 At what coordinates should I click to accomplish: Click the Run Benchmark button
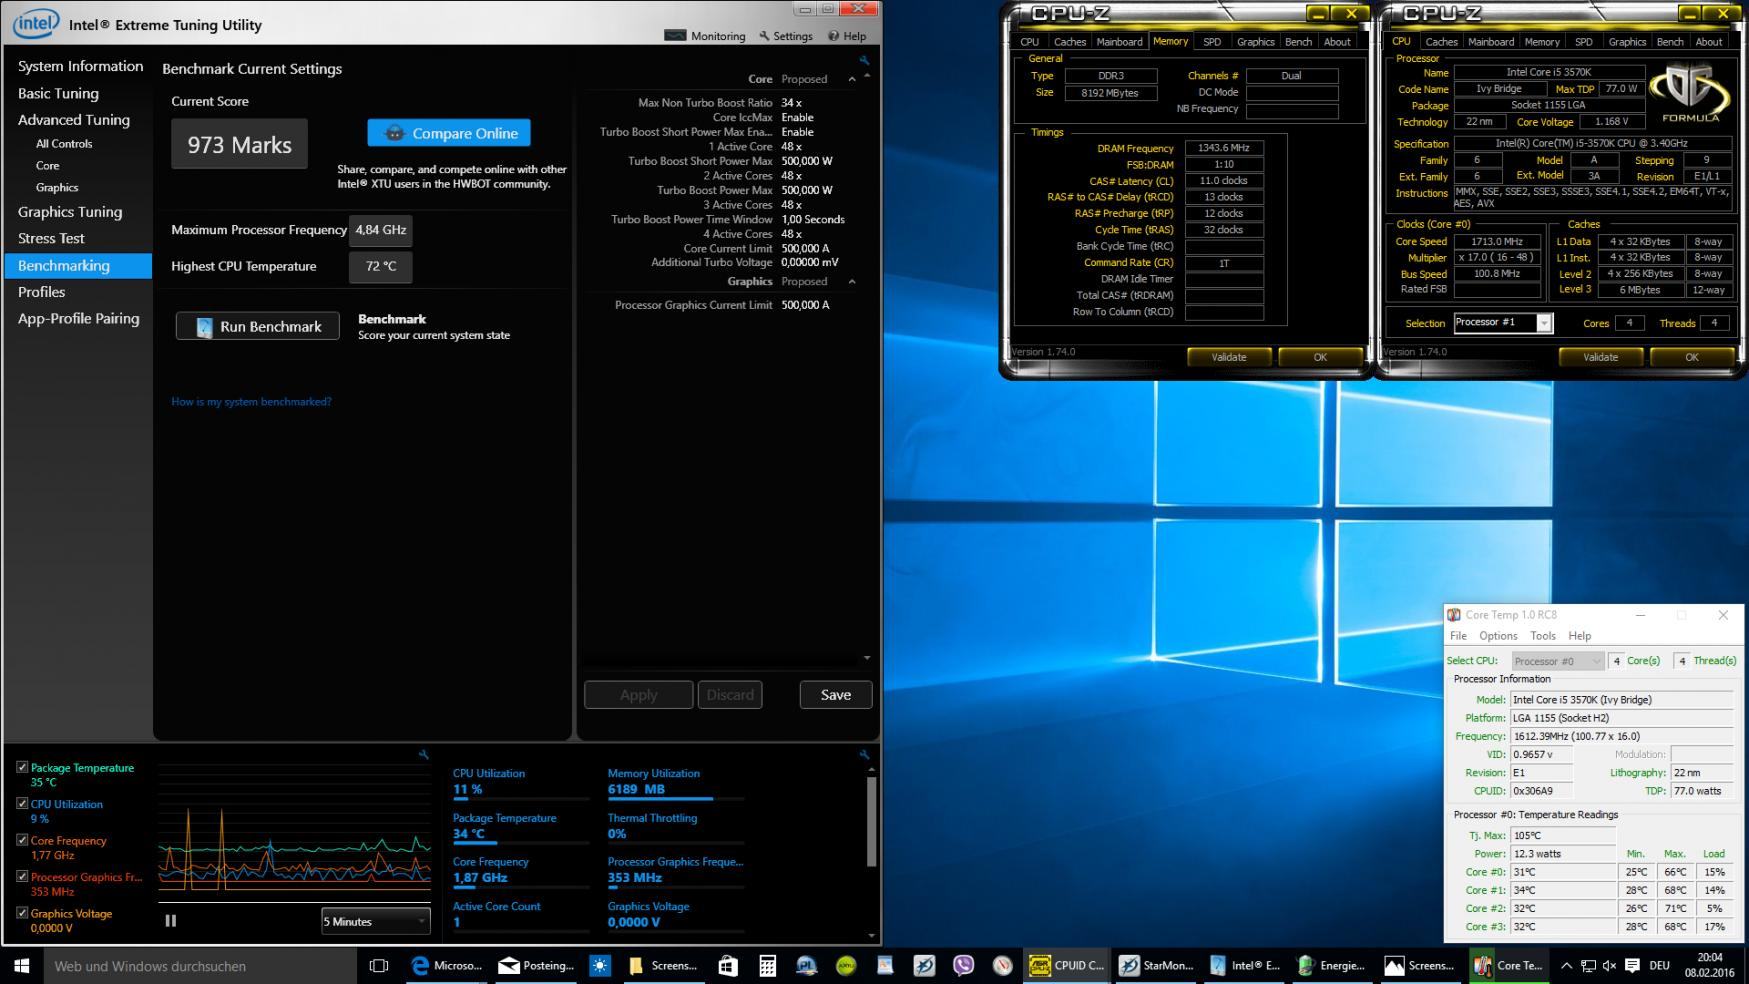[258, 327]
